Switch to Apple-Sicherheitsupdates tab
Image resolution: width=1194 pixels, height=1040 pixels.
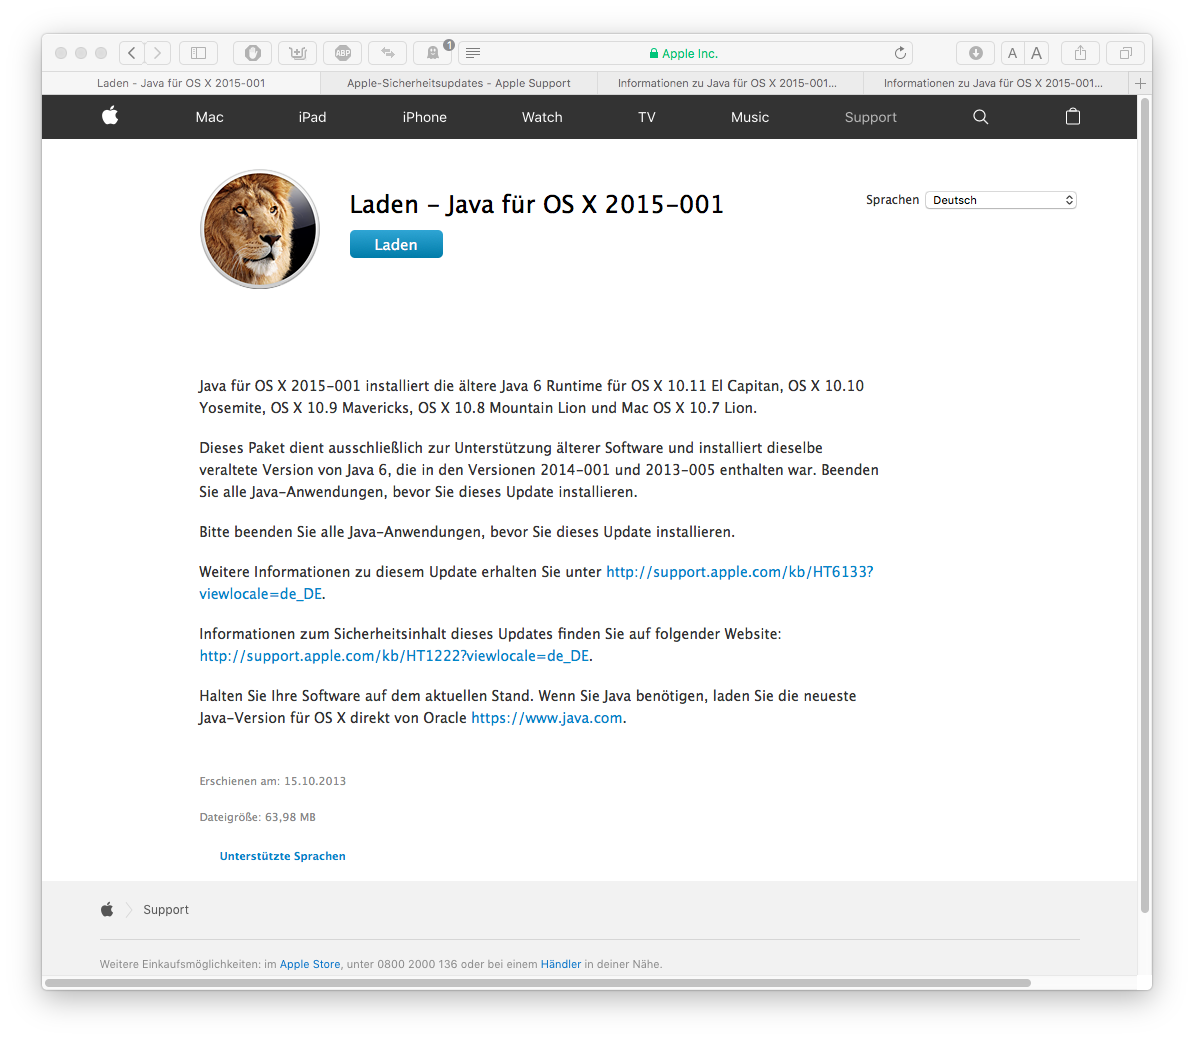pos(458,83)
